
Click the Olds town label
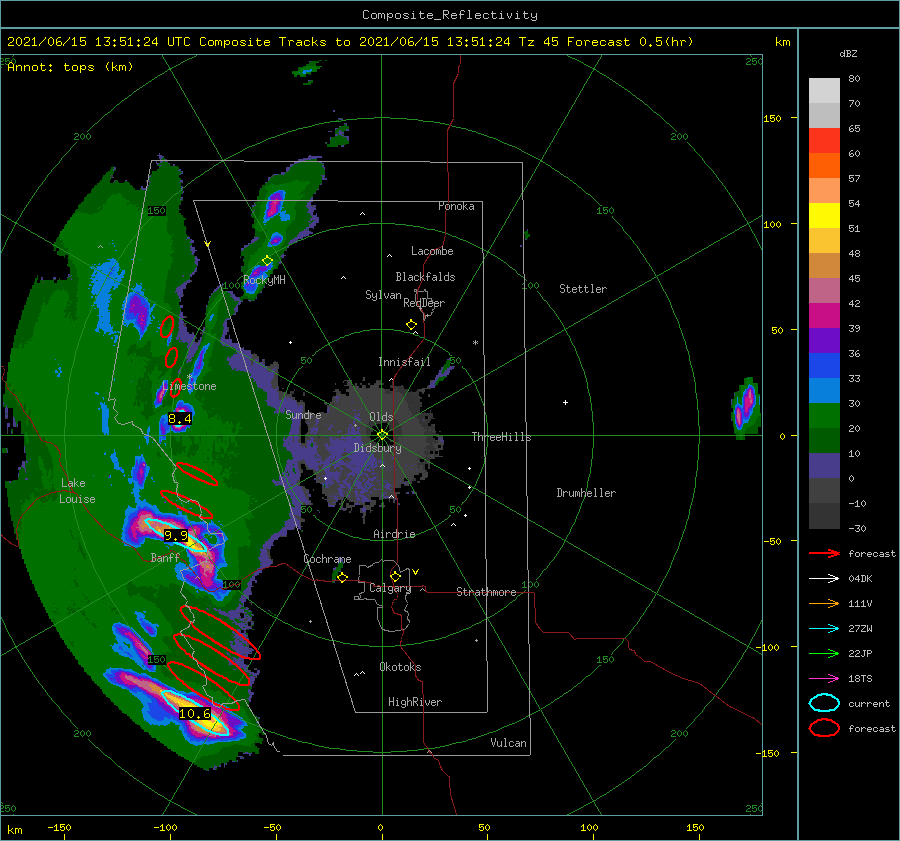click(381, 417)
